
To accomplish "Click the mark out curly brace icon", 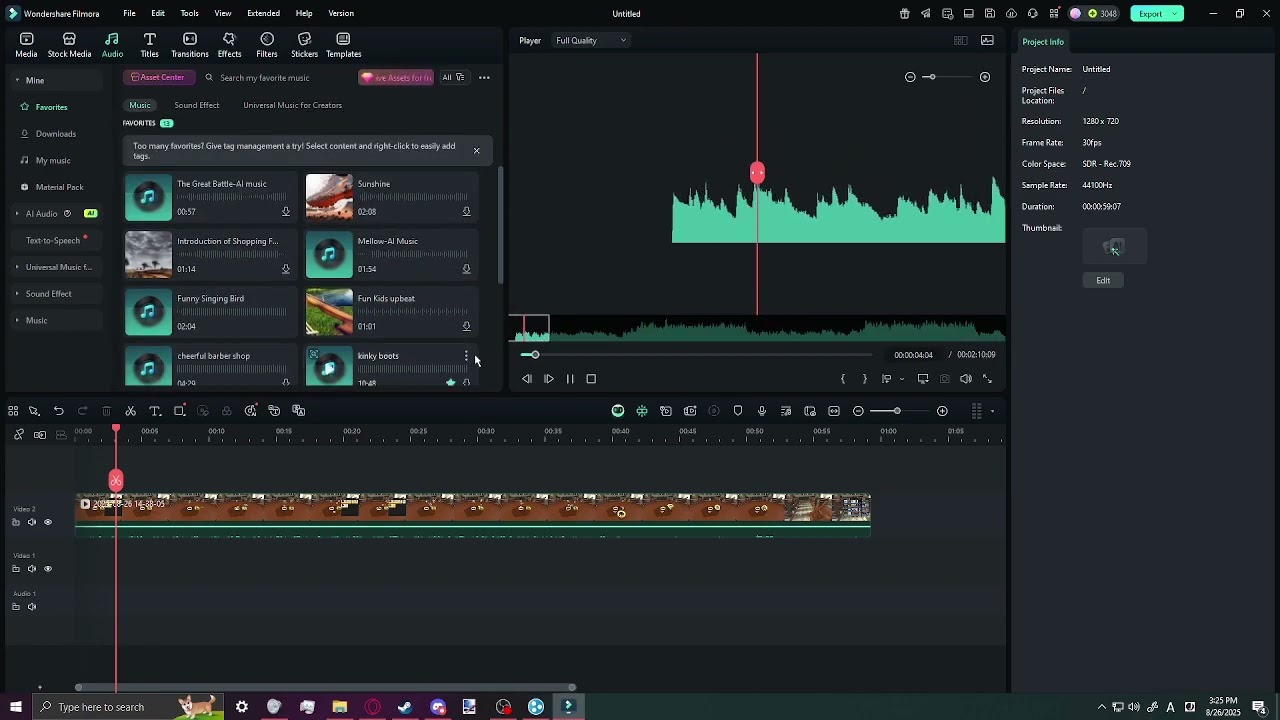I will [x=865, y=379].
